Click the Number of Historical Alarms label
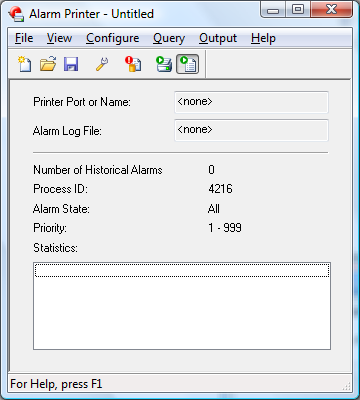 pos(98,170)
